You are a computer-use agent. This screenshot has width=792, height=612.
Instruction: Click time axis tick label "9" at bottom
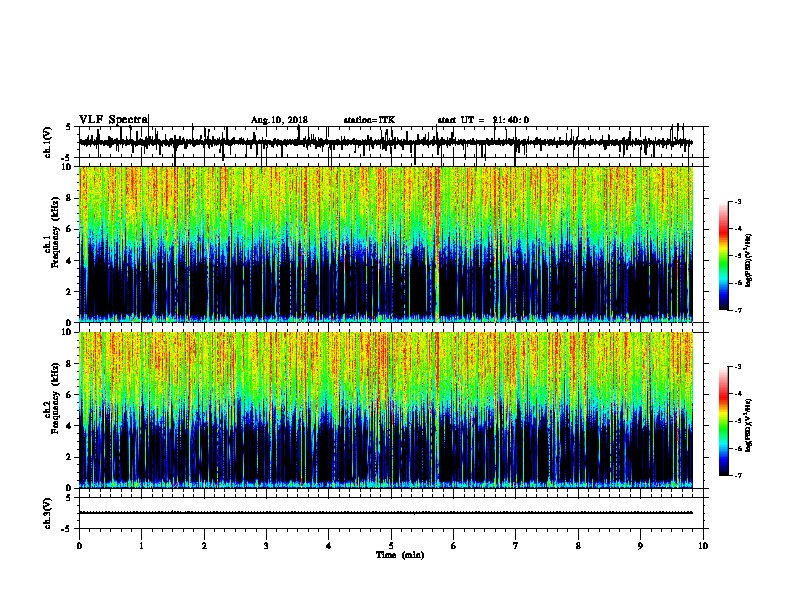coord(640,546)
